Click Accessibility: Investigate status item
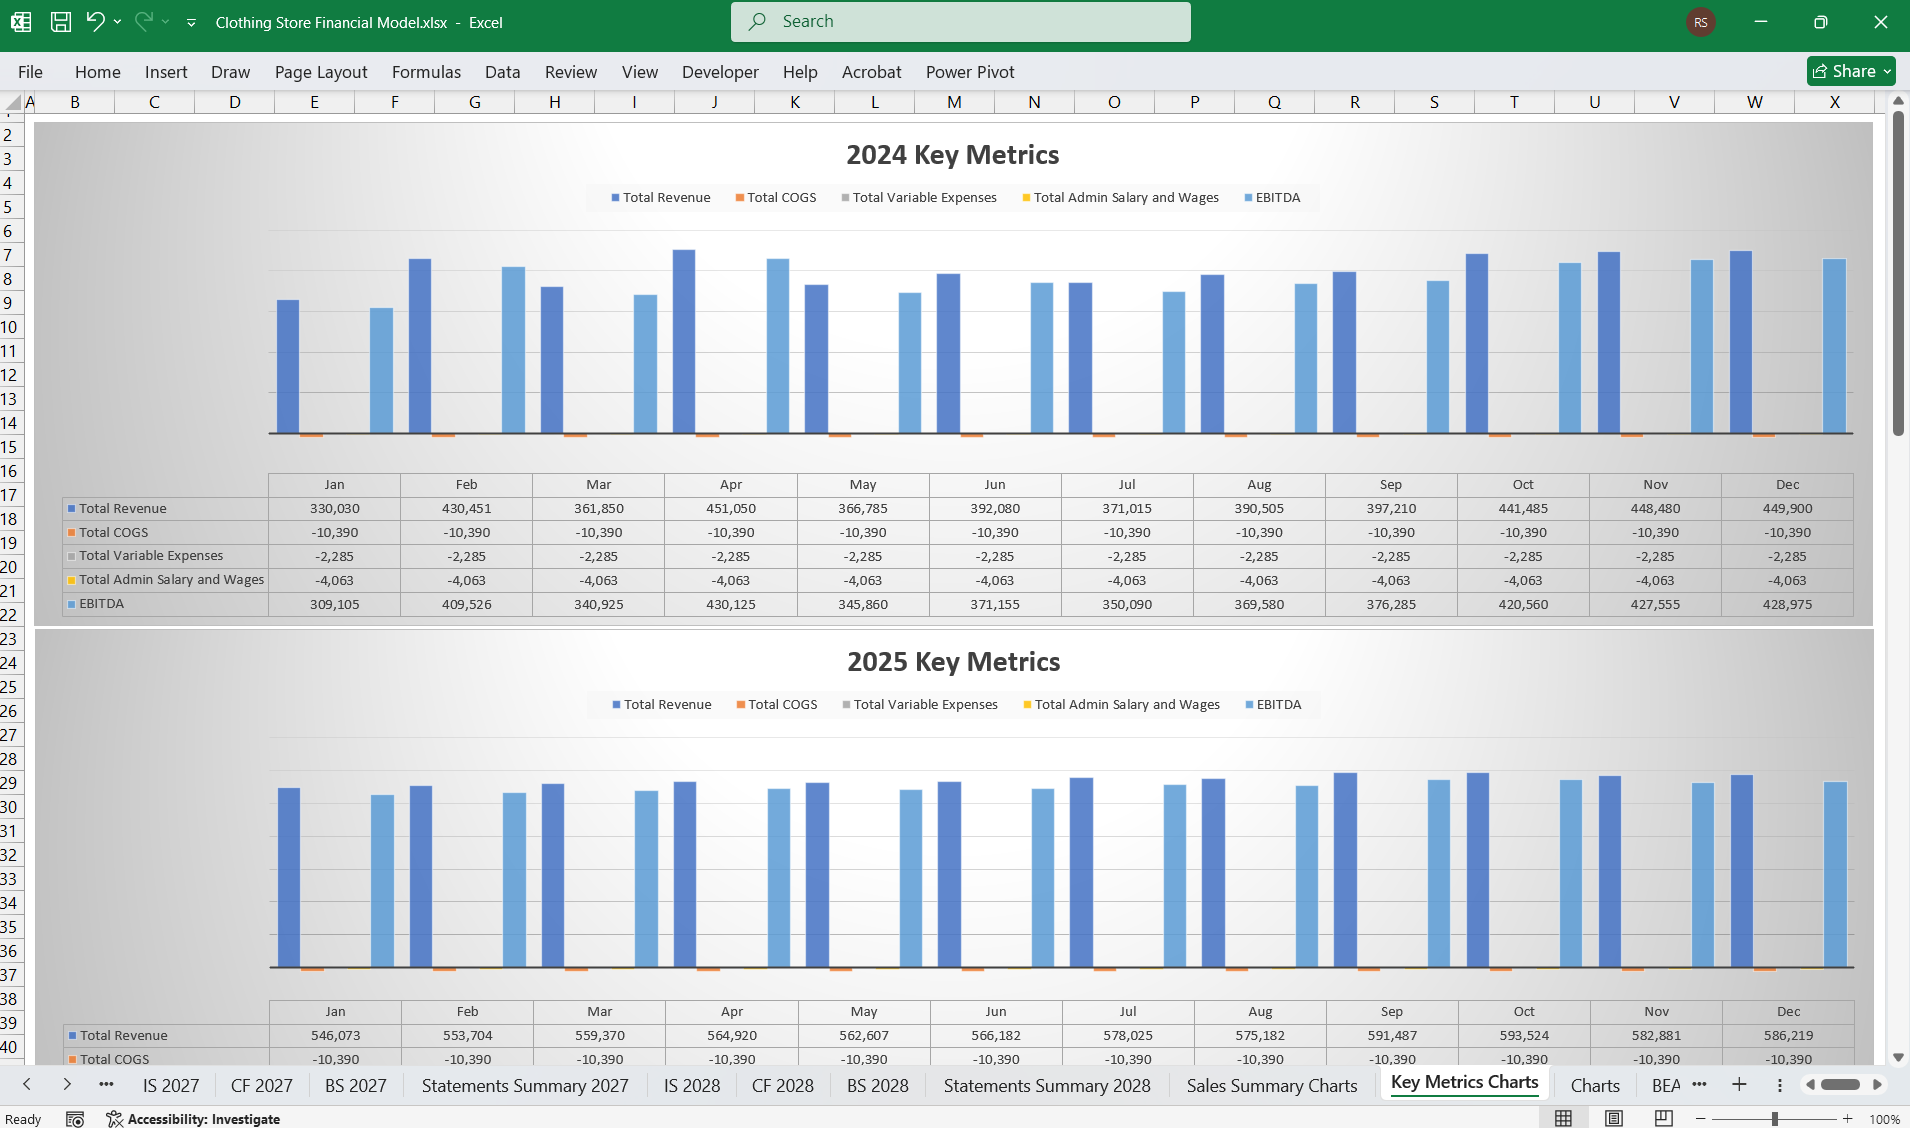 [x=193, y=1119]
